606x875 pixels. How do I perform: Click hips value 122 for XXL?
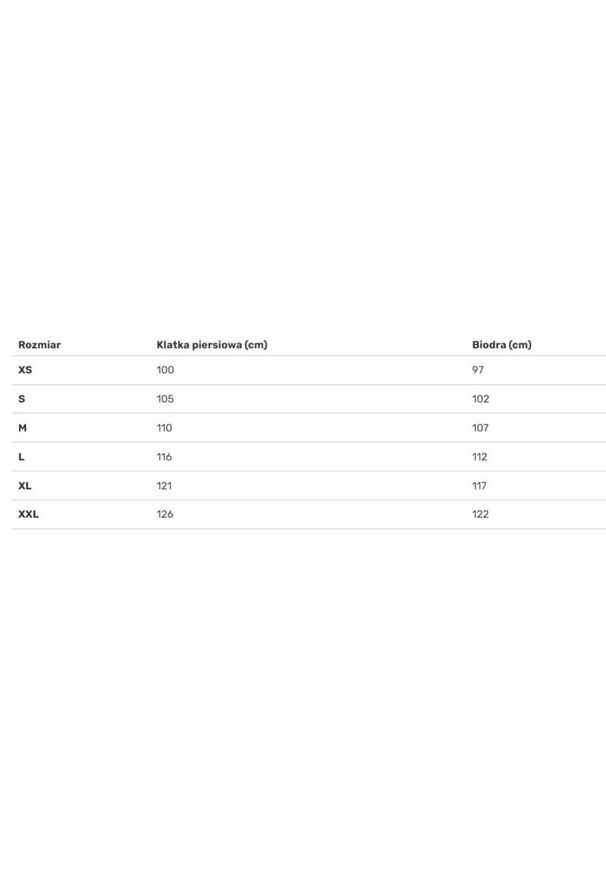[480, 515]
